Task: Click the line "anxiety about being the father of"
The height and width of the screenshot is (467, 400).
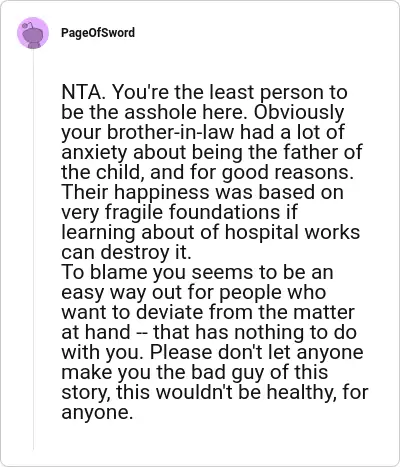Action: (x=212, y=152)
